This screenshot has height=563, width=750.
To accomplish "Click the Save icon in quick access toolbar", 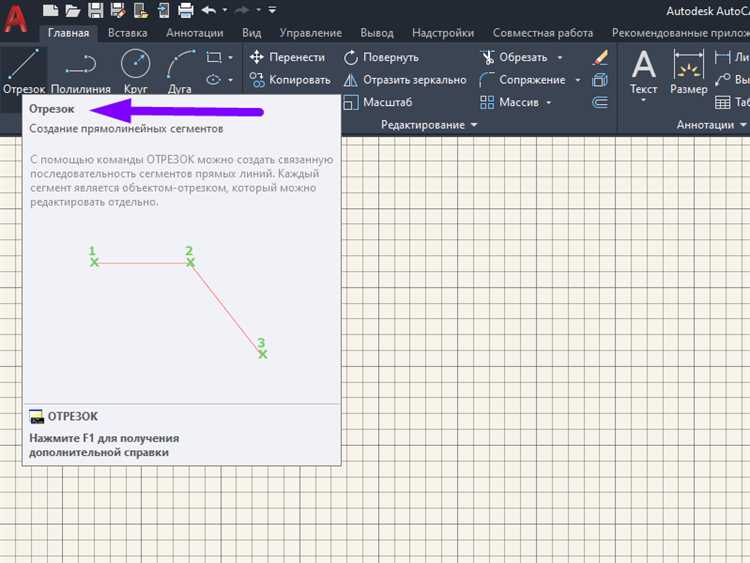I will (95, 11).
